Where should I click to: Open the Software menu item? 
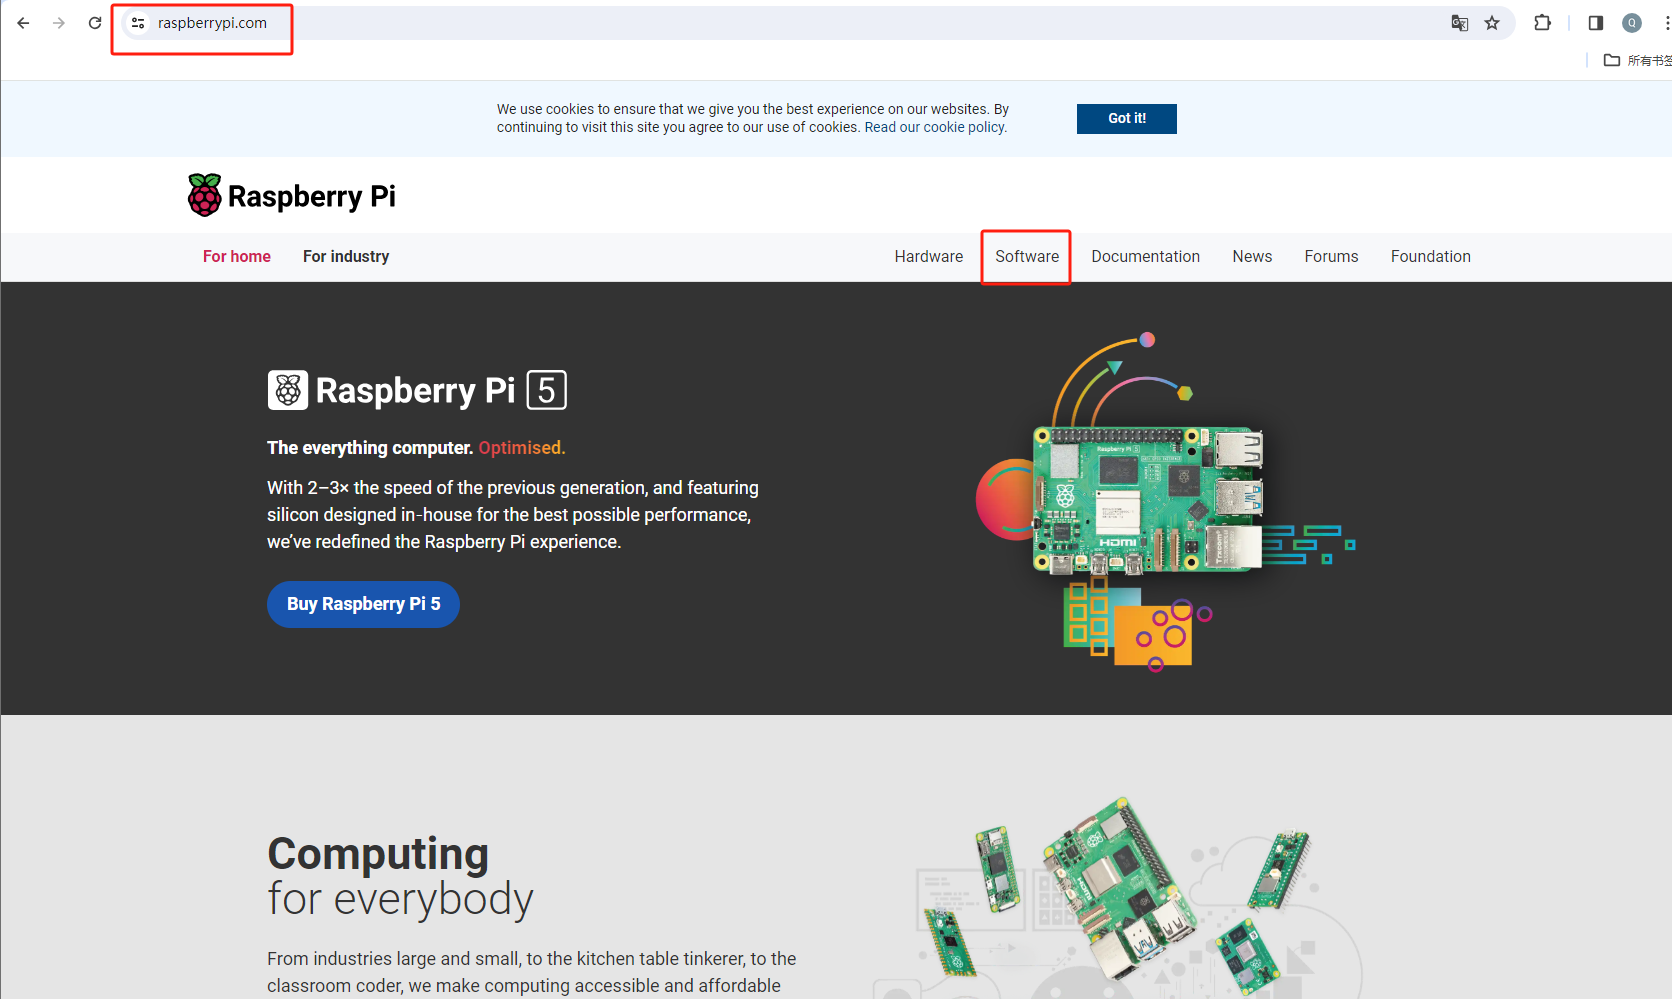(x=1026, y=257)
